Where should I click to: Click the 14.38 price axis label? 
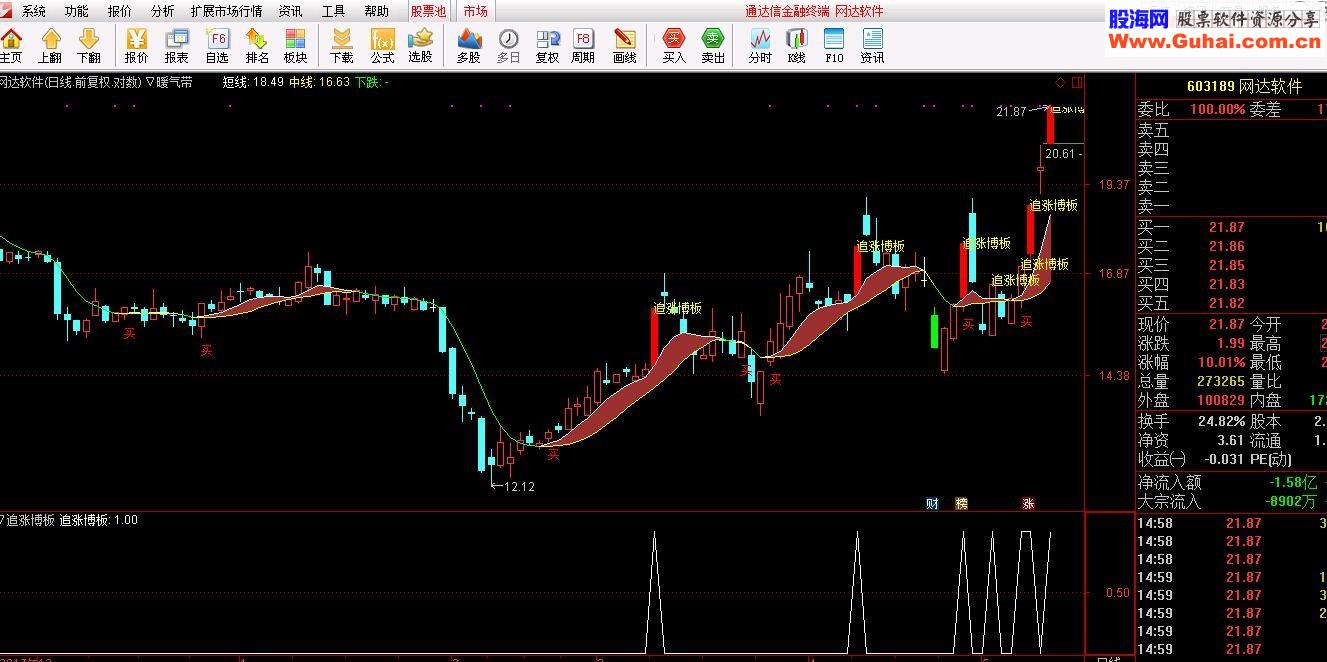1114,376
